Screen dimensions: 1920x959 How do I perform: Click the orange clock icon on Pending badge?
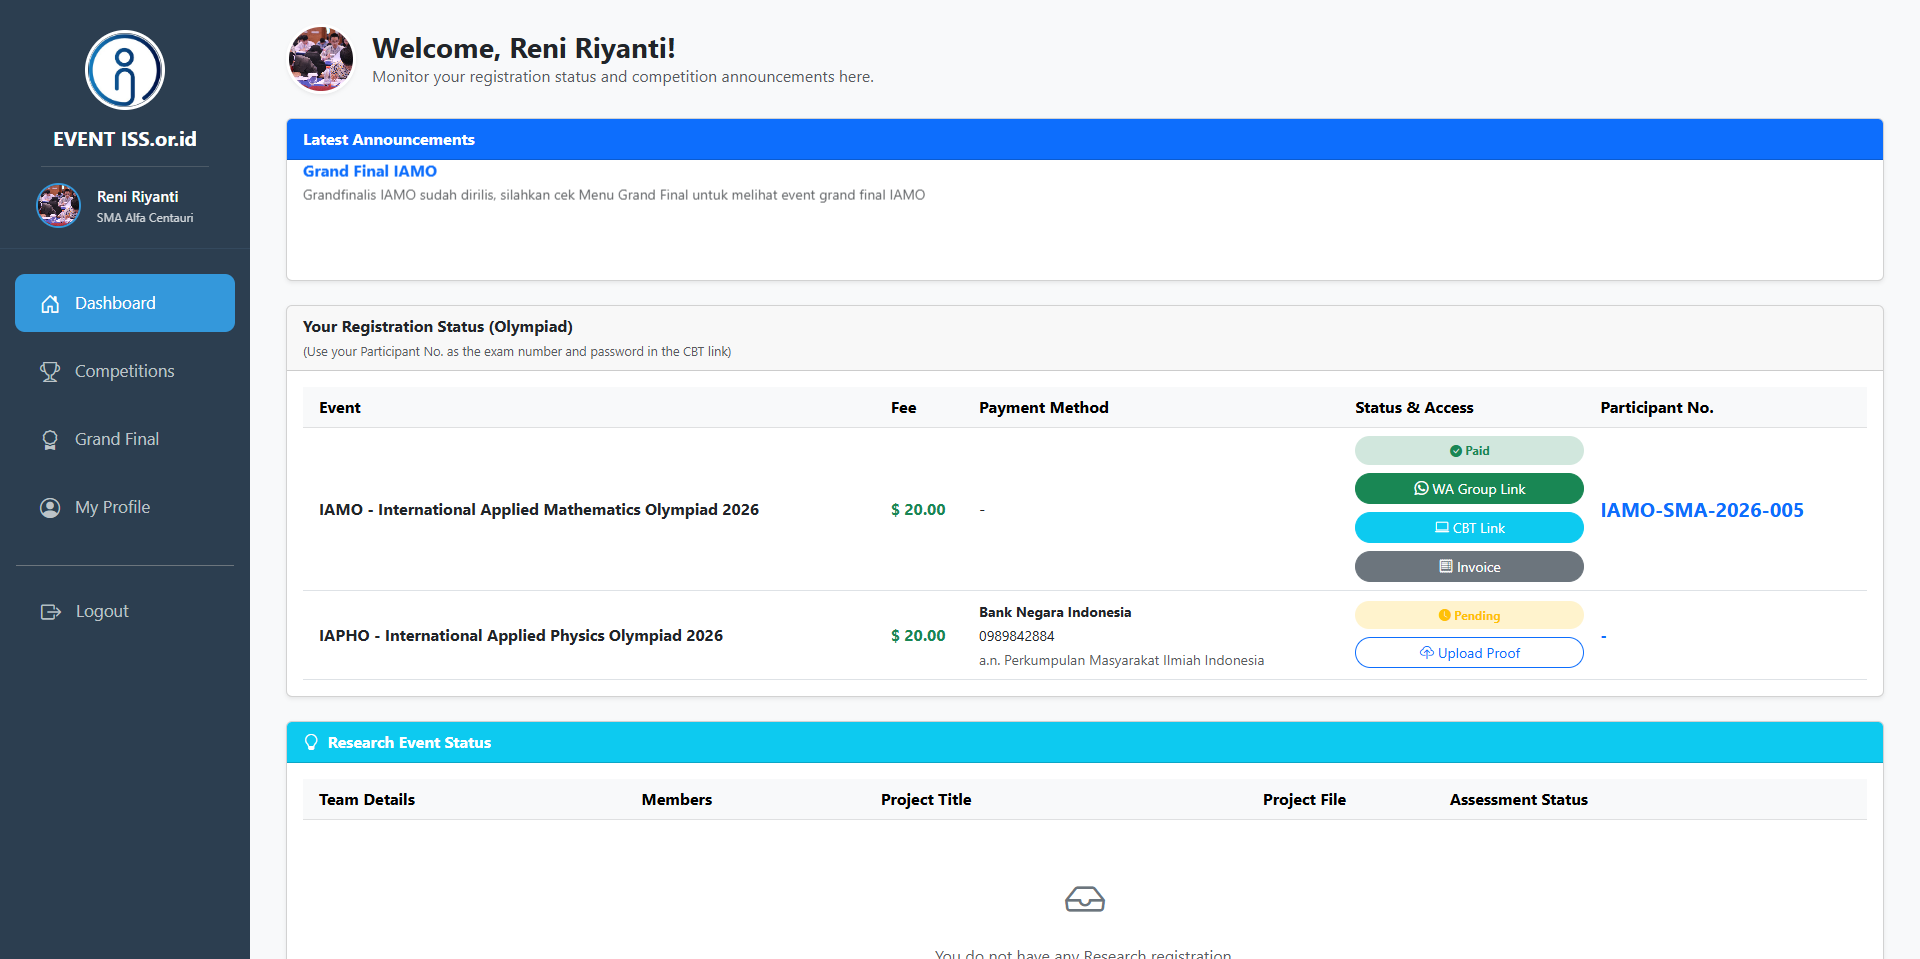tap(1444, 616)
